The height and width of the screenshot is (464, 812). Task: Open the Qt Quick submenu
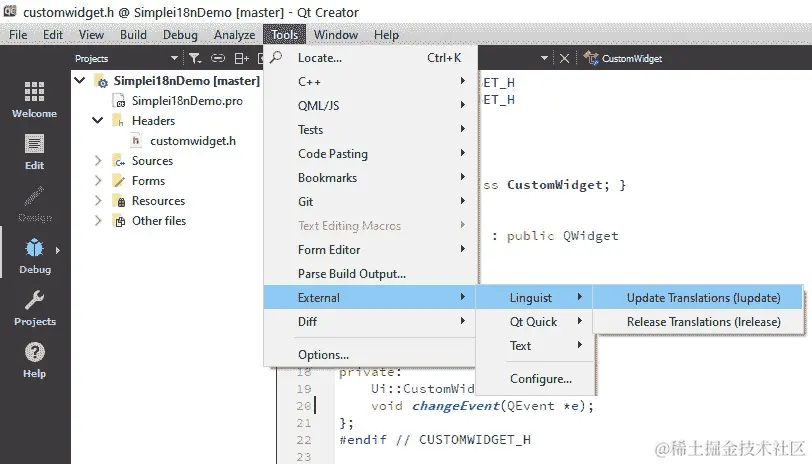point(535,322)
